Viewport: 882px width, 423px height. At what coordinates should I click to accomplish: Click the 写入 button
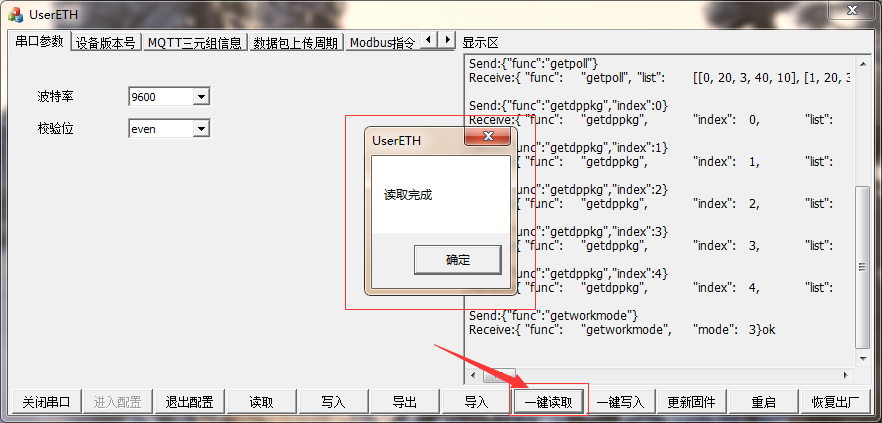coord(333,402)
